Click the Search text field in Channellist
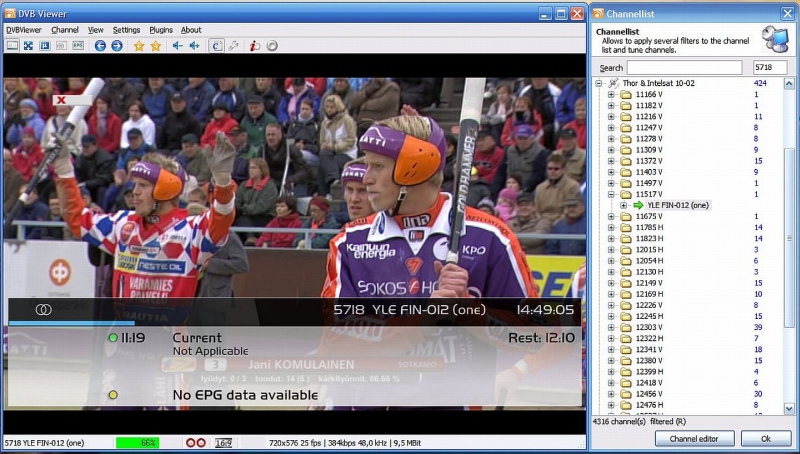This screenshot has width=800, height=454. 684,67
